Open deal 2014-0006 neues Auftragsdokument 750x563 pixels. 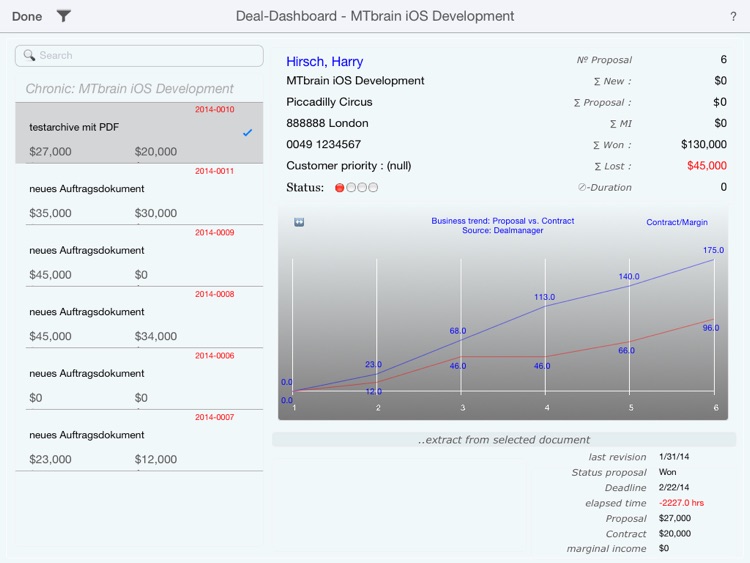click(139, 379)
